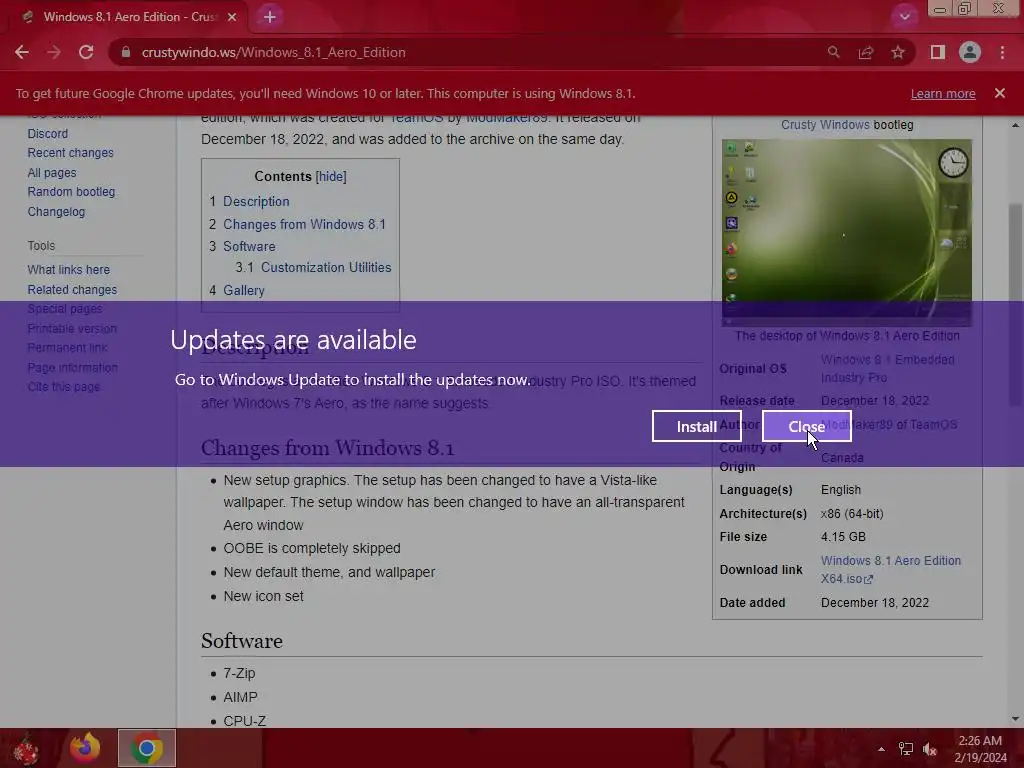Open the network tray icon
Viewport: 1024px width, 768px height.
(905, 749)
